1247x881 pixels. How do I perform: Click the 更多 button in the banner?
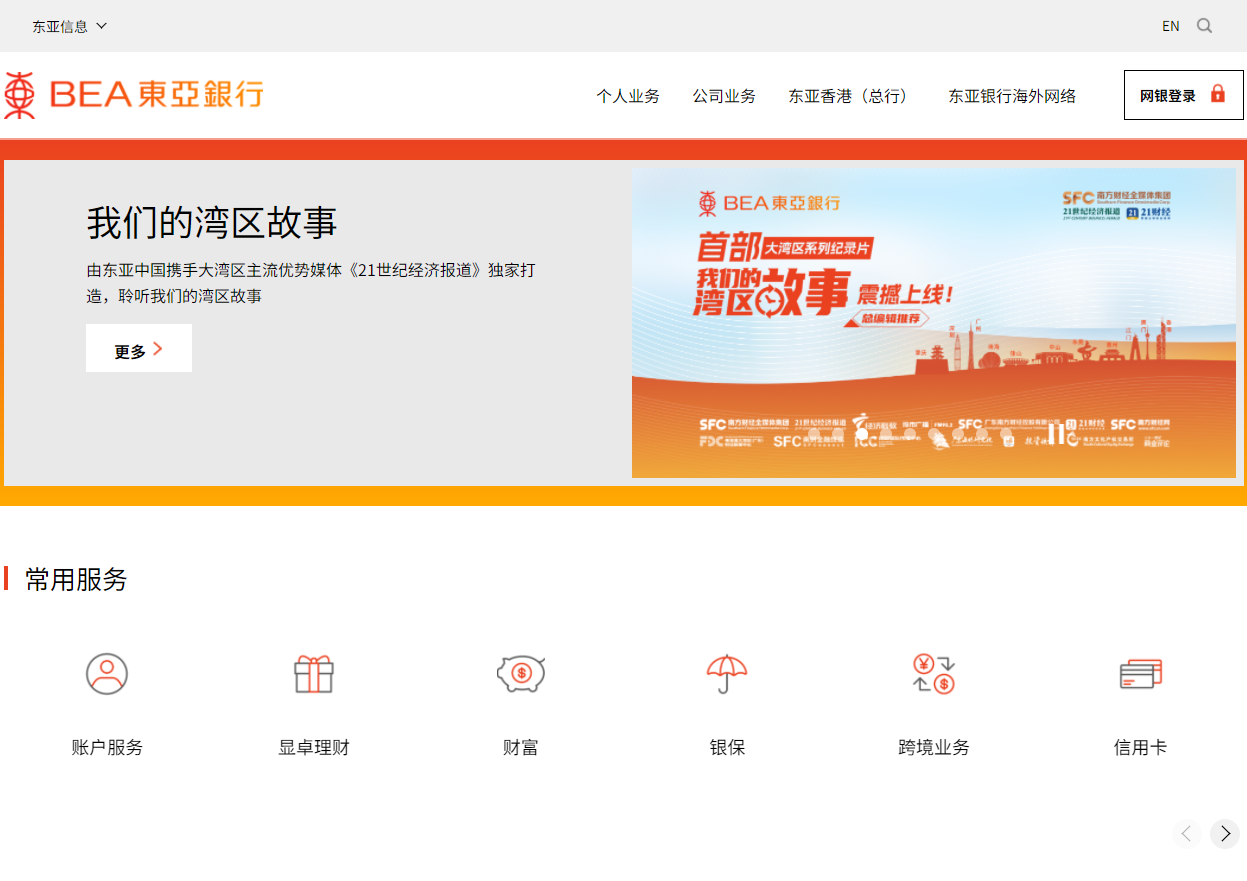138,348
